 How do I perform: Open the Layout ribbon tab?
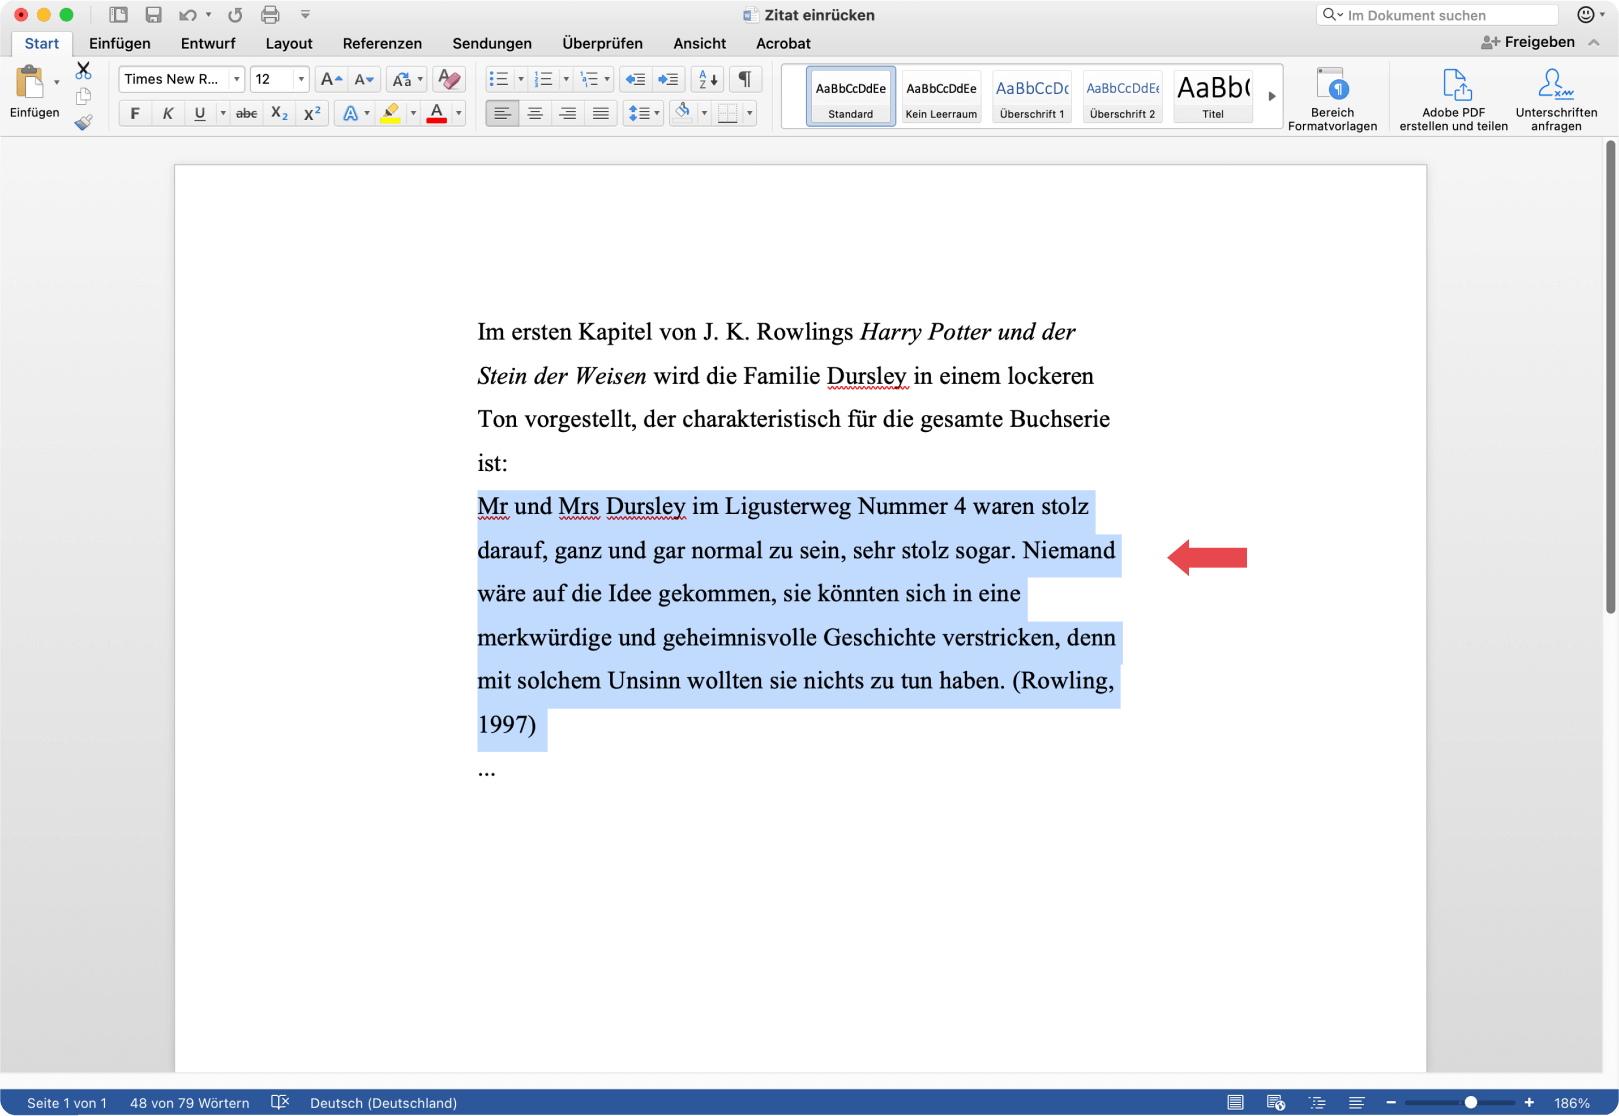pos(289,43)
